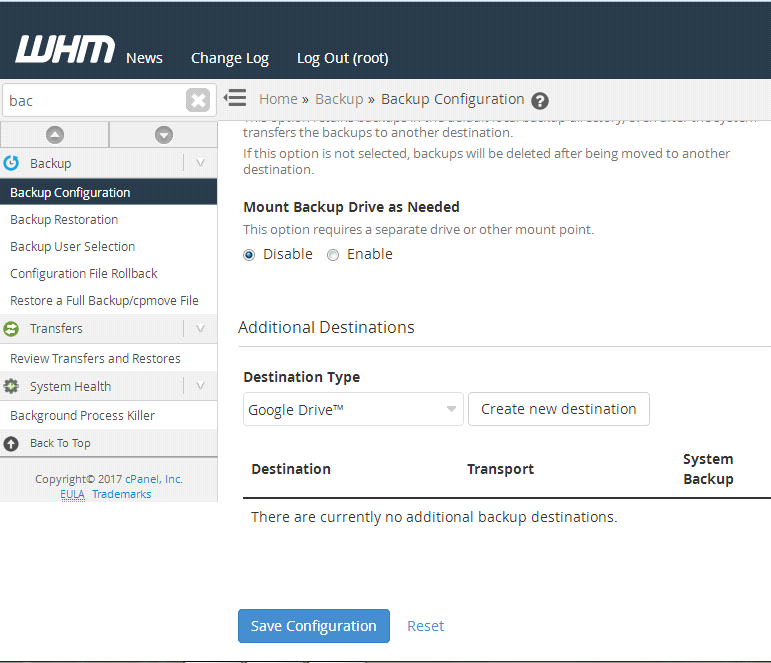
Task: Click the Additional Destinations heading
Action: pyautogui.click(x=326, y=328)
